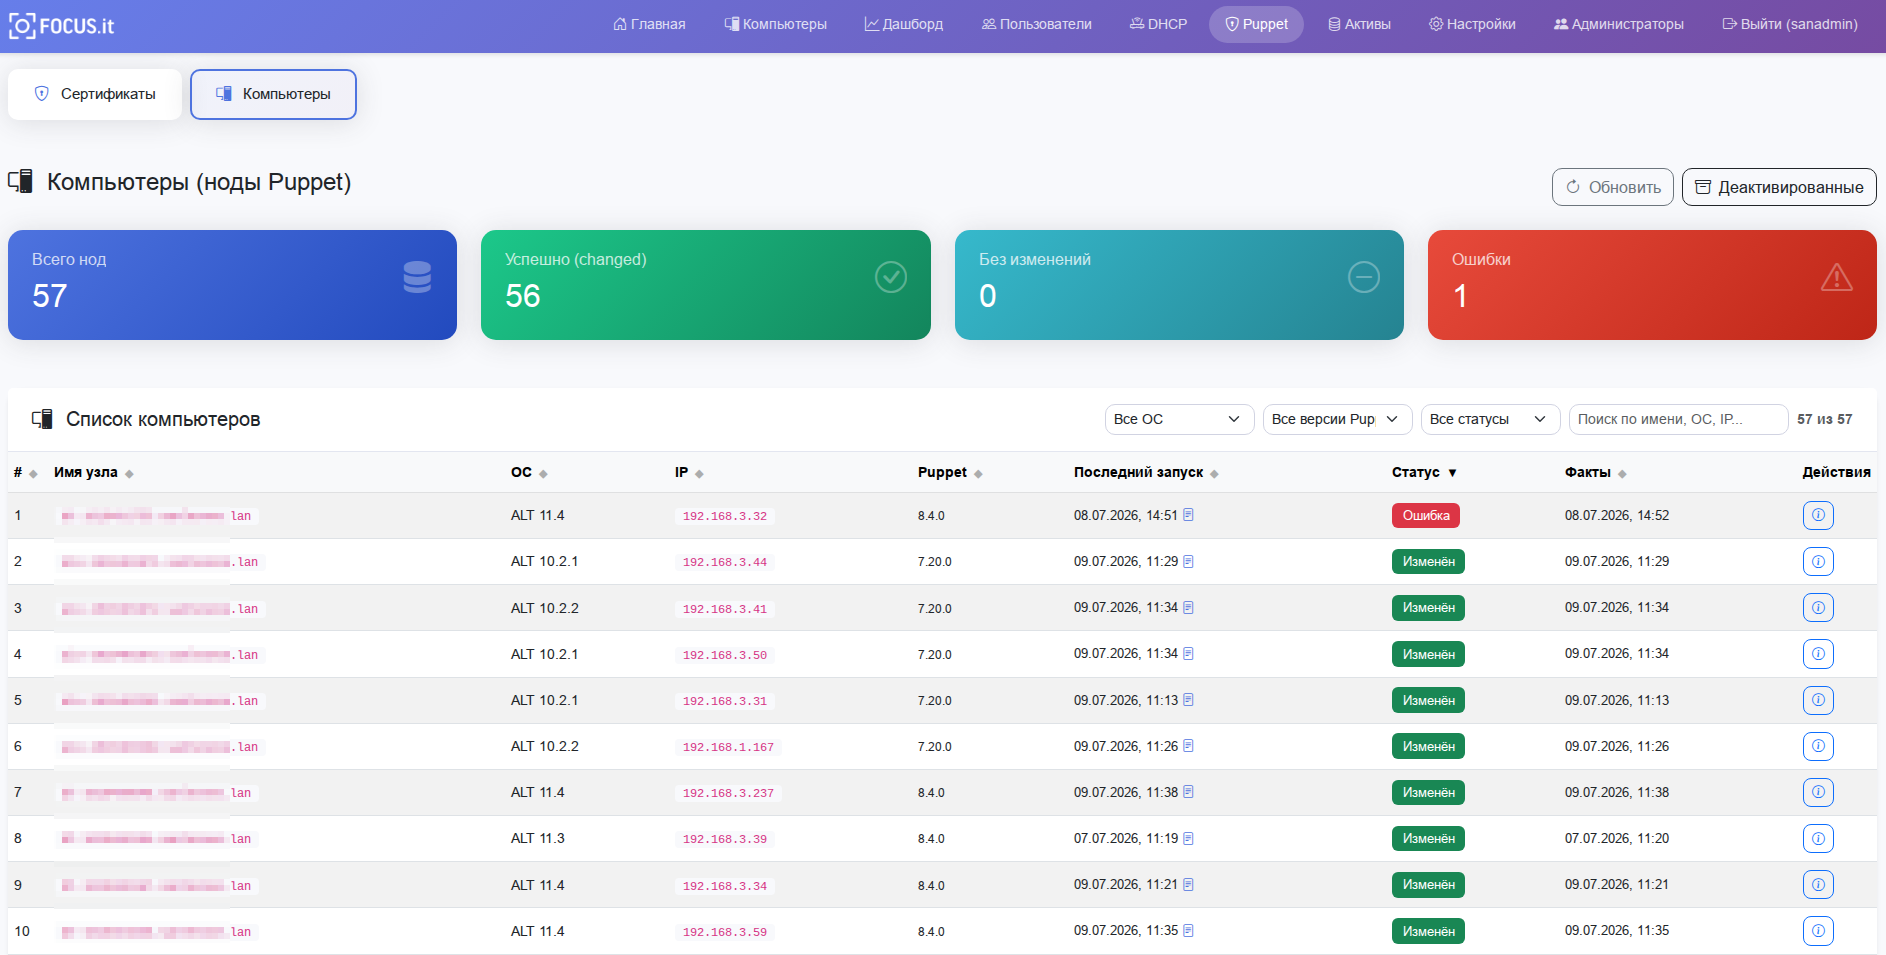1886x955 pixels.
Task: Select the Puppet navigation item
Action: [1256, 24]
